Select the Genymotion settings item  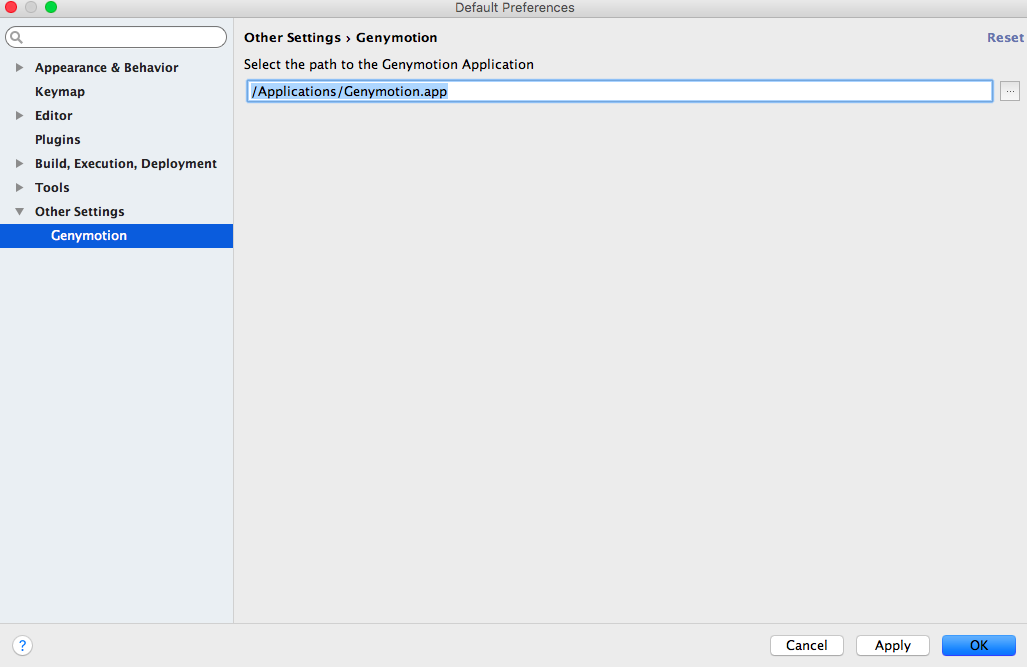(117, 236)
